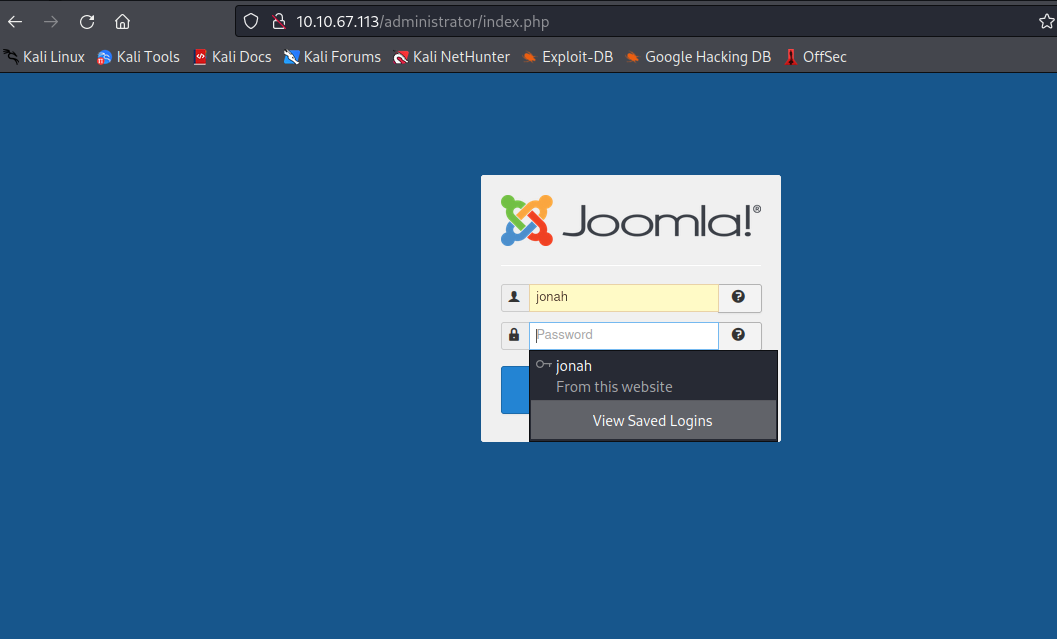Click the blue Log in button
The width and height of the screenshot is (1057, 639).
point(515,390)
